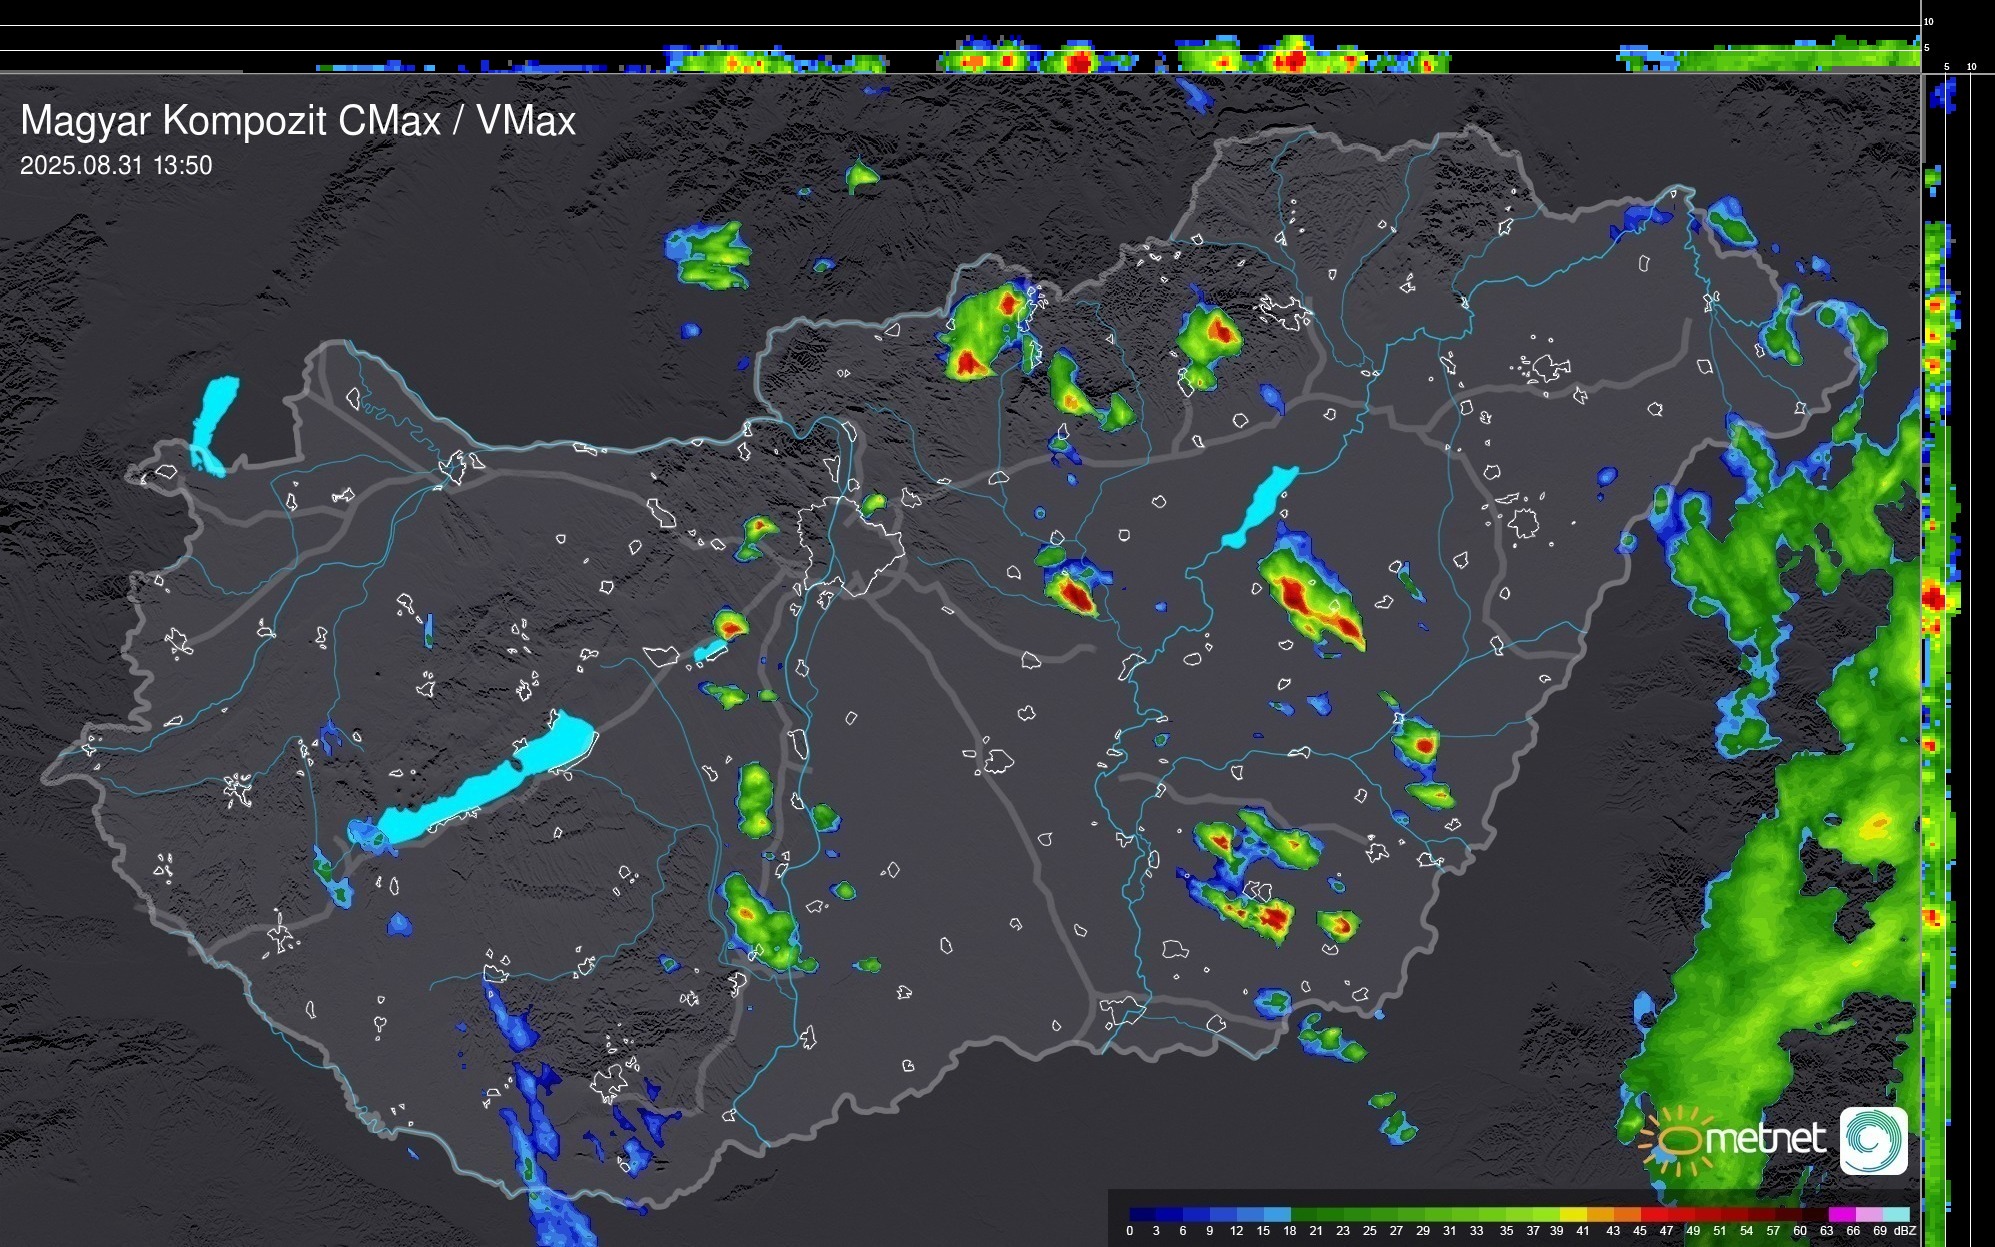The height and width of the screenshot is (1247, 1995).
Task: Pick the magenta 63 dBZ legend swatch
Action: click(x=1842, y=1214)
